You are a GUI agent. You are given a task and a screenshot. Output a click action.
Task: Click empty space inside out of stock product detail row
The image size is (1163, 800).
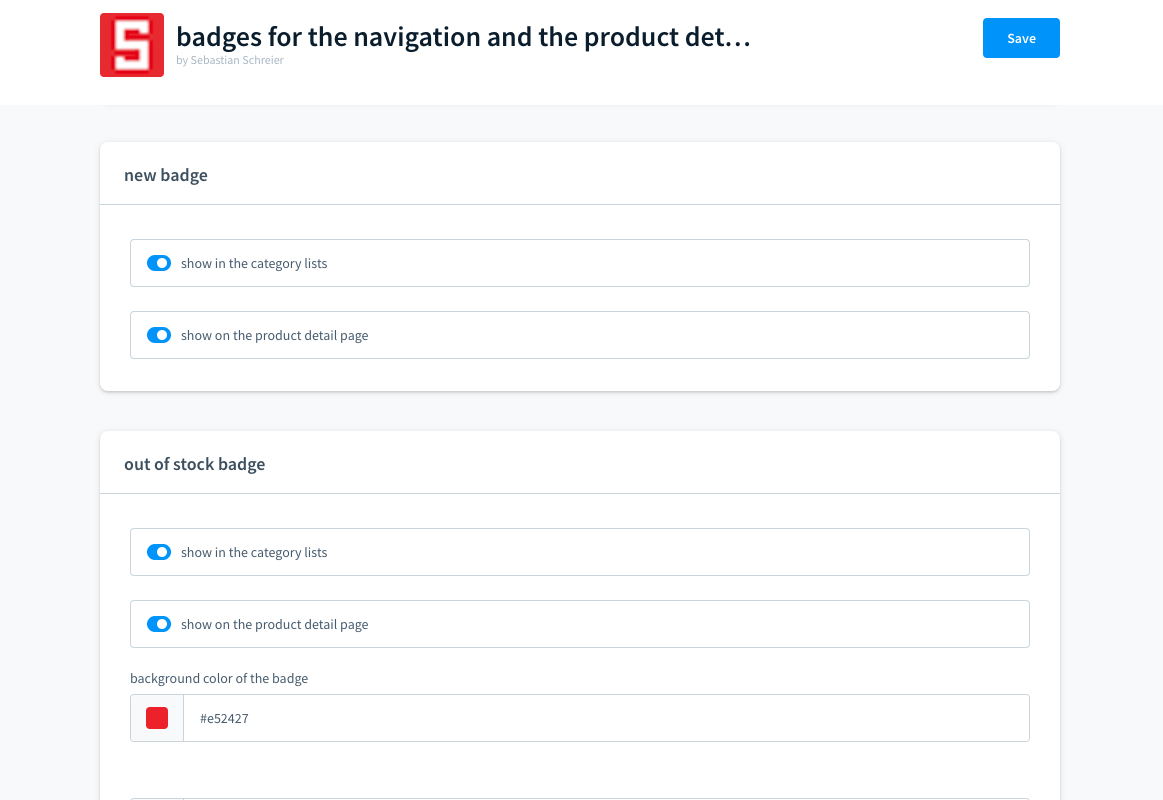coord(700,624)
